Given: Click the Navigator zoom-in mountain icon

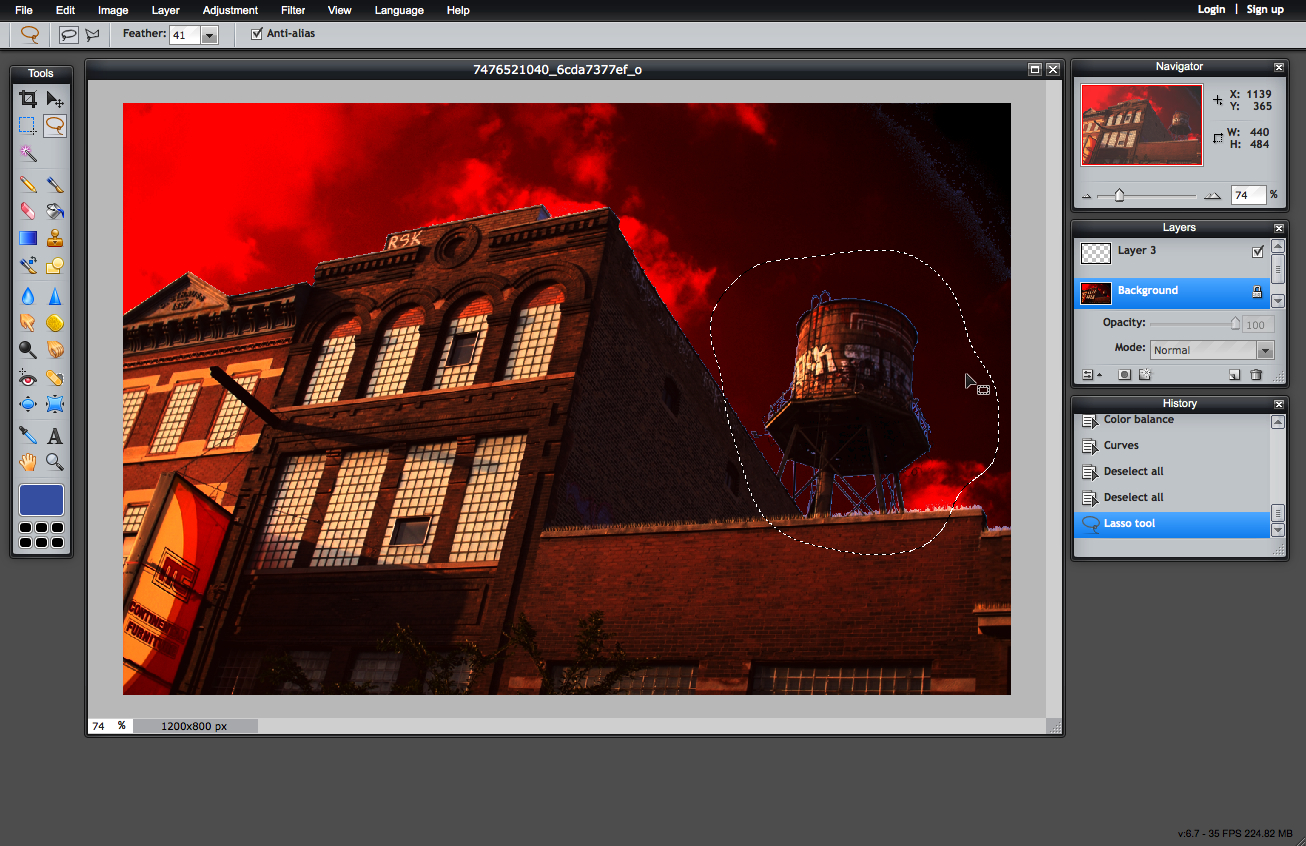Looking at the screenshot, I should click(x=1213, y=196).
